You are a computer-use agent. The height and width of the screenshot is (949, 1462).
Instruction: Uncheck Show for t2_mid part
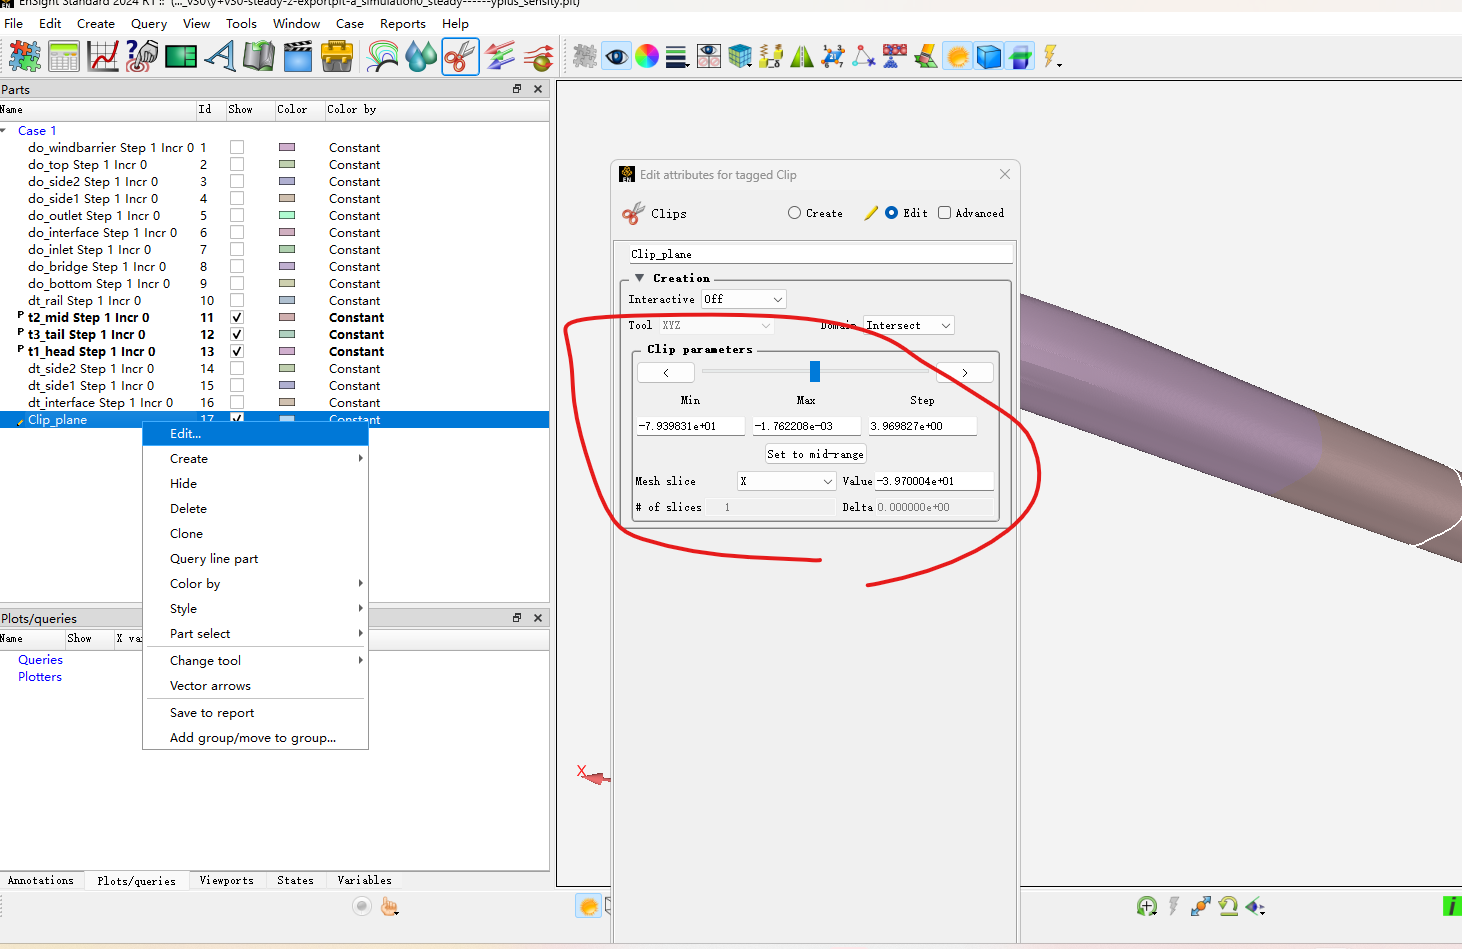[237, 318]
